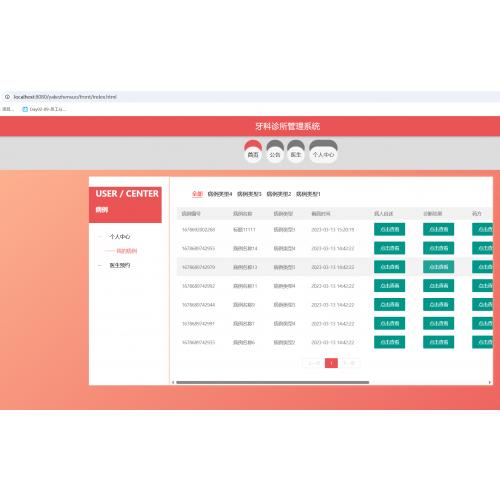500x500 pixels.
Task: Filter by 病例类型3 tab
Action: [249, 194]
